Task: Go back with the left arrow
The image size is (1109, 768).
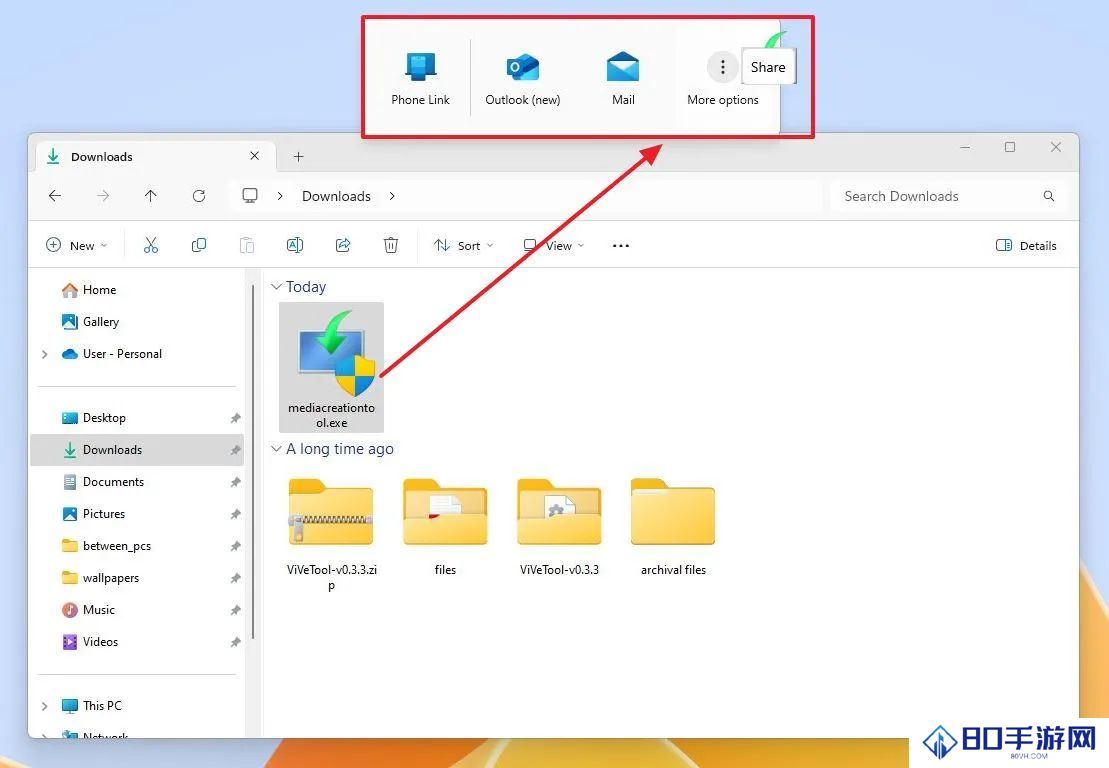Action: point(55,196)
